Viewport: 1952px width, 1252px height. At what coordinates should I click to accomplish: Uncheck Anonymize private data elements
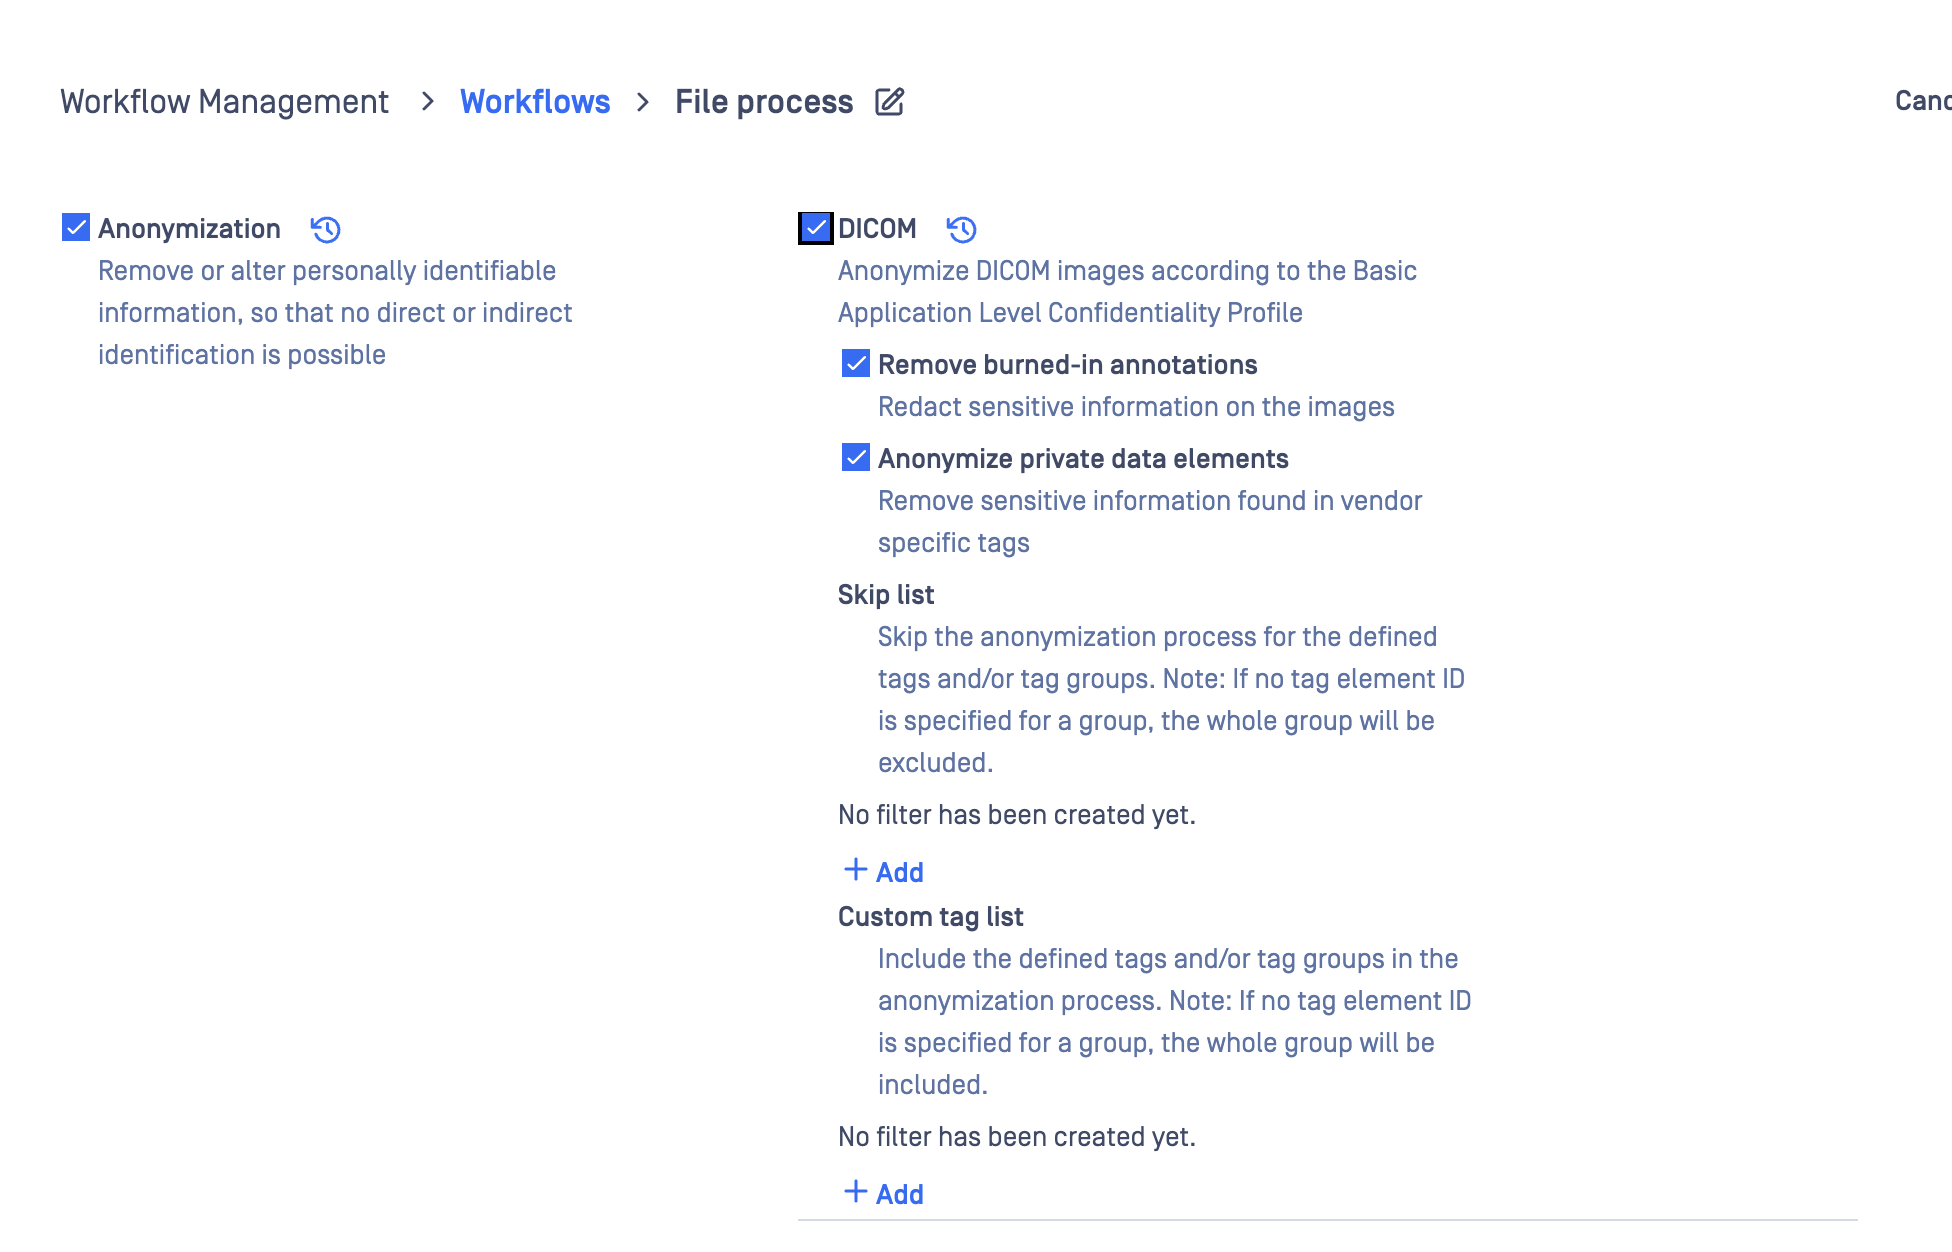856,458
